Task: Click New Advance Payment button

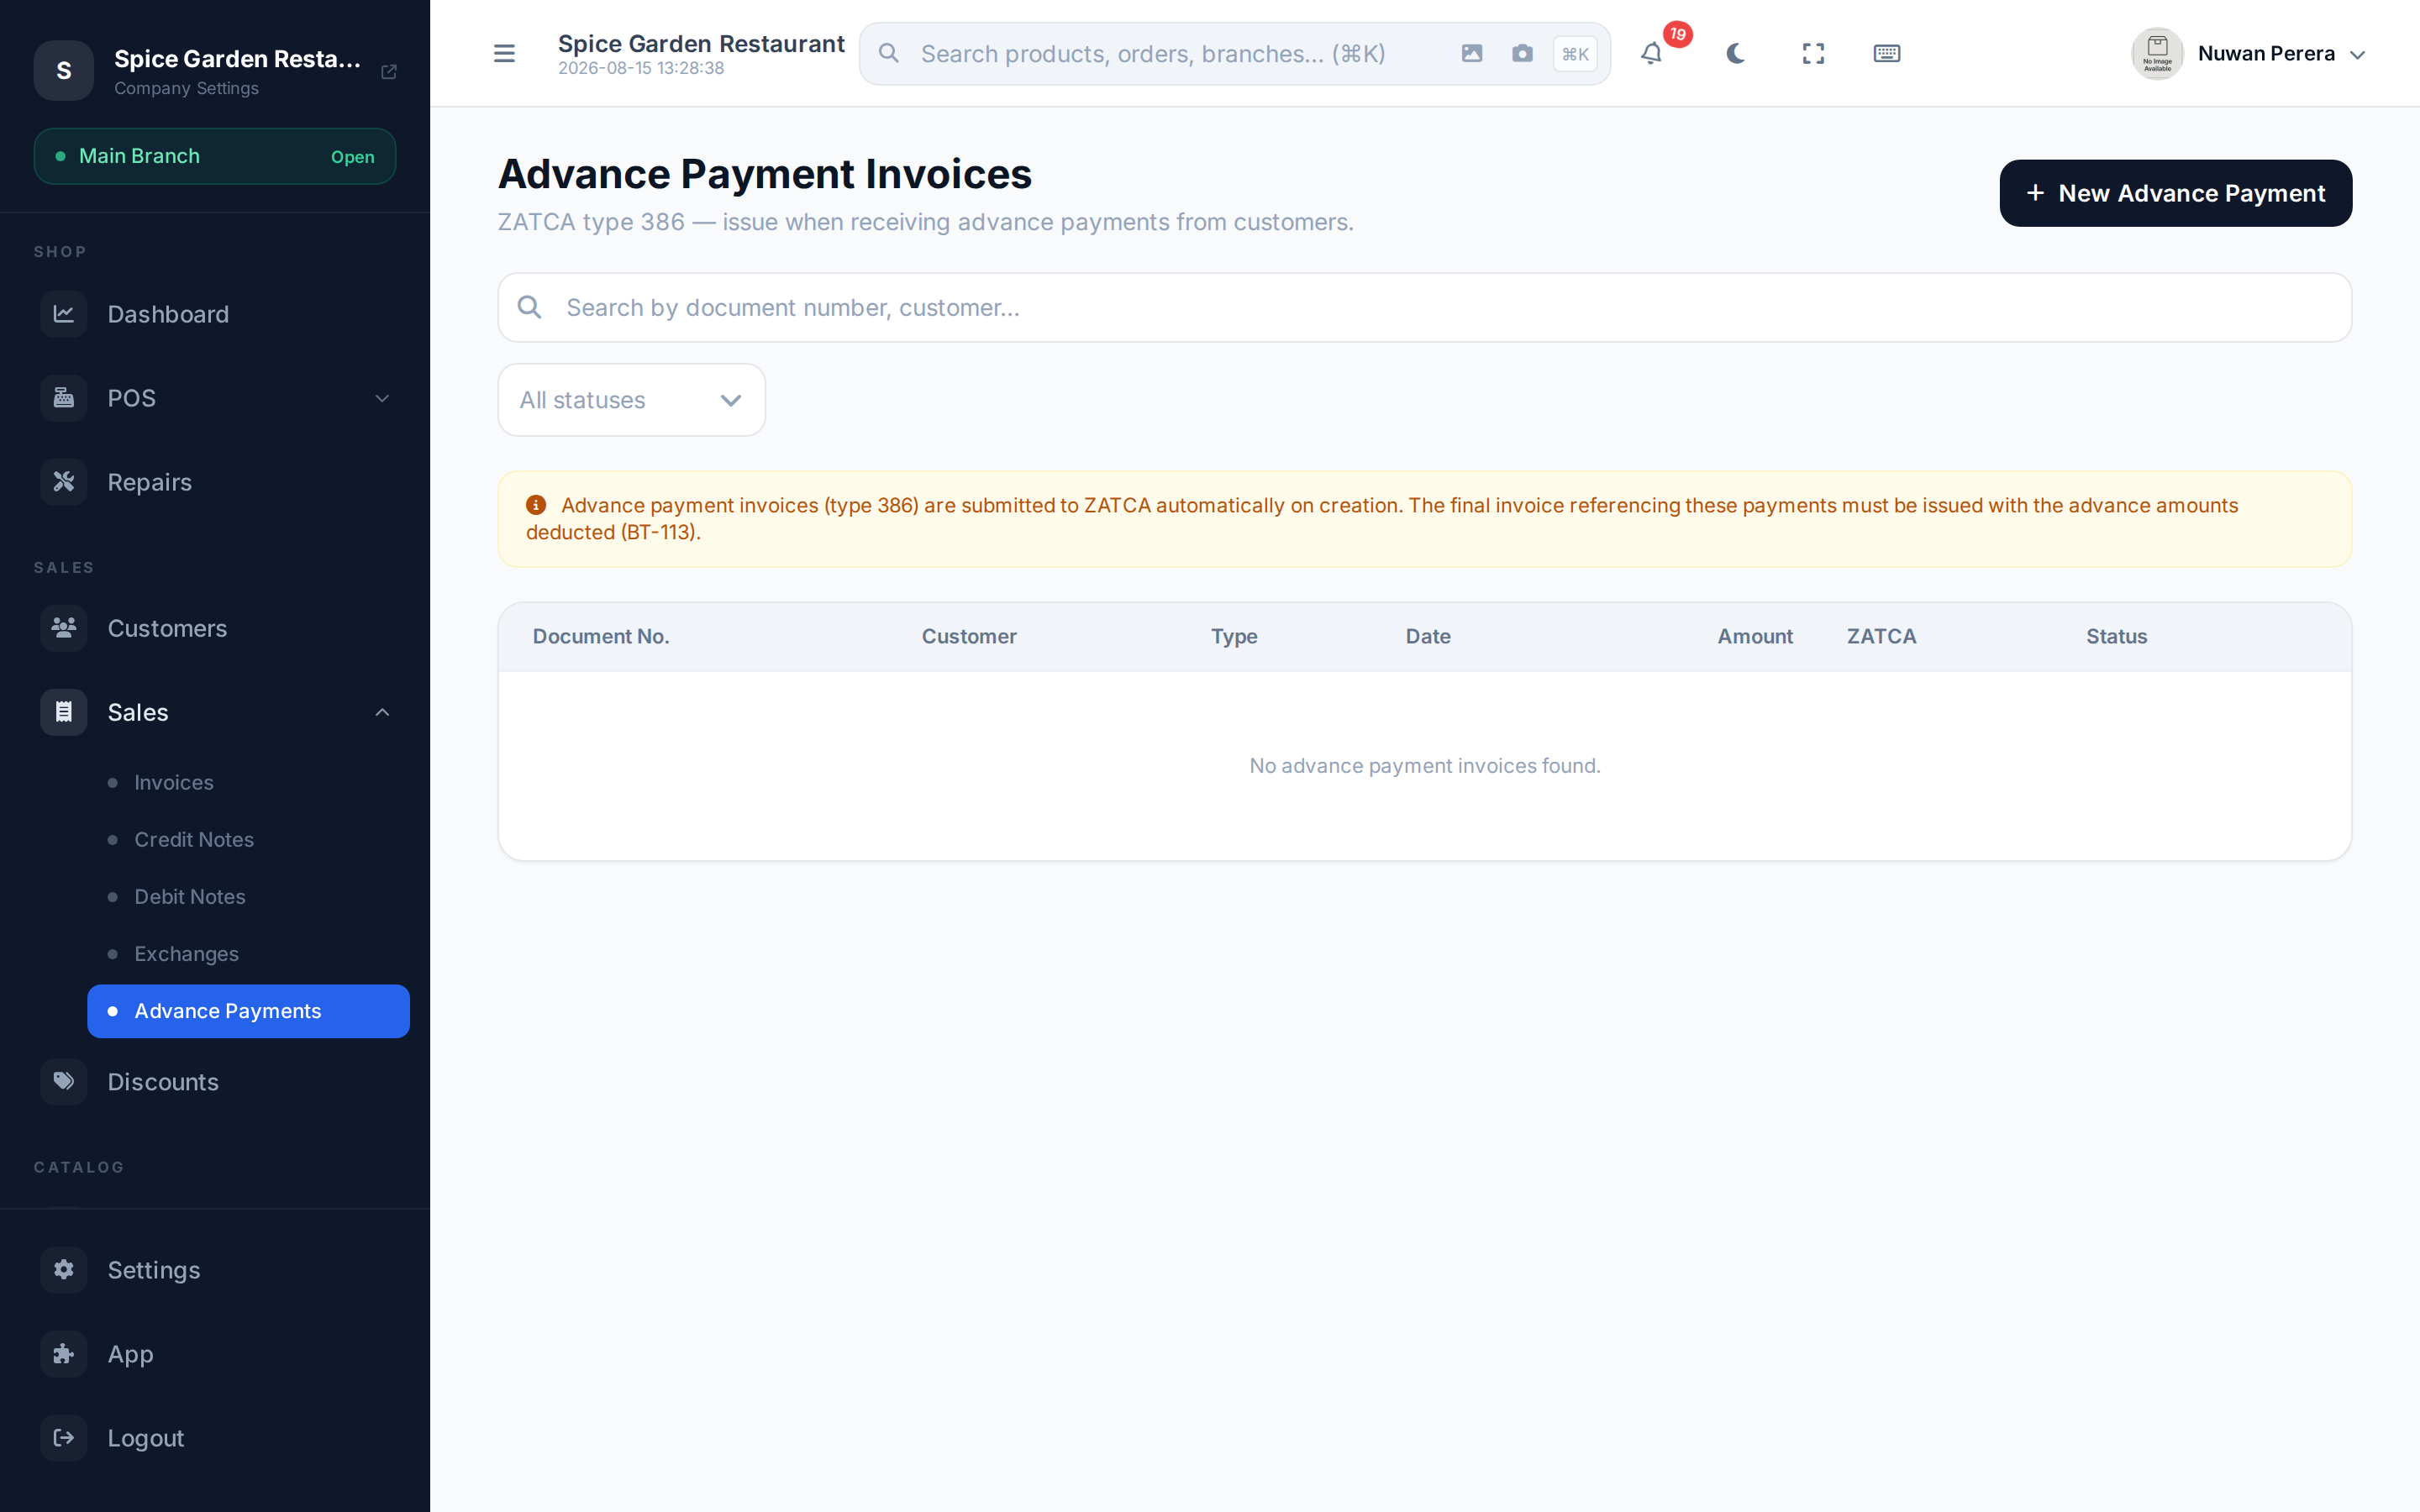Action: coord(2176,193)
